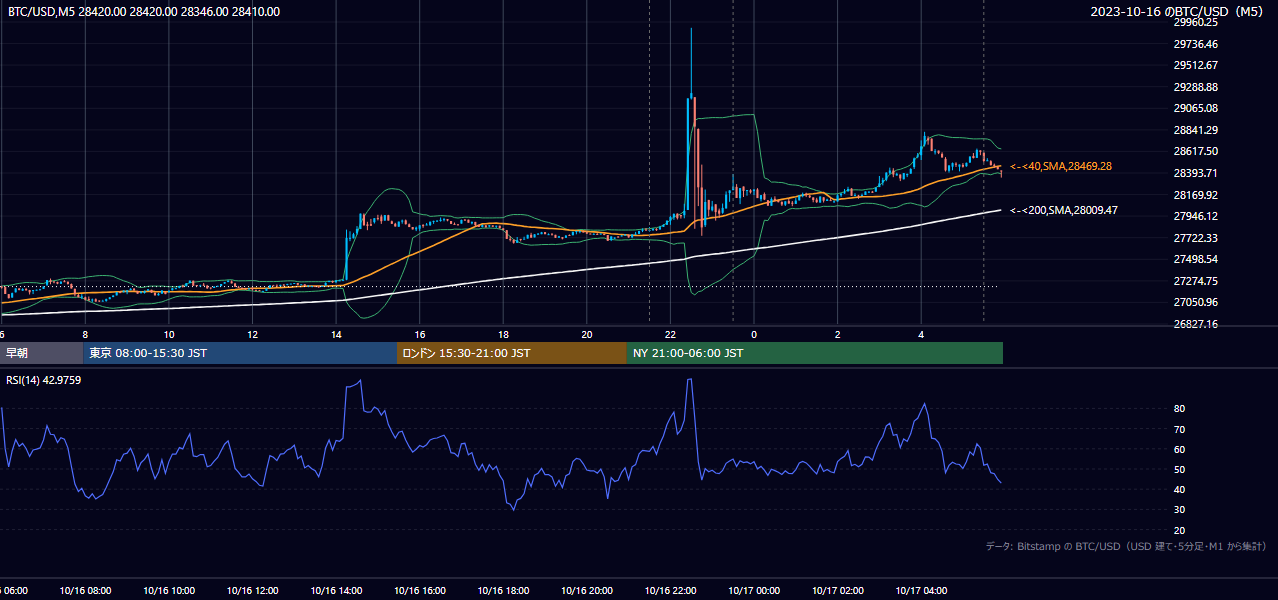Select the NY 21:00-06:00 JST session bar

(815, 353)
